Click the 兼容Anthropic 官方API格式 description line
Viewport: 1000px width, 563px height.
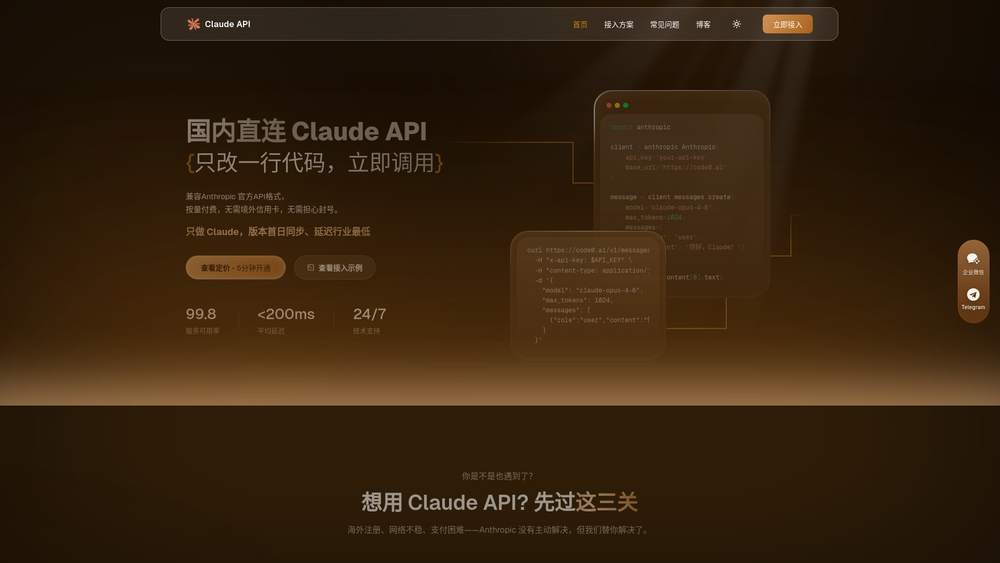(x=235, y=196)
